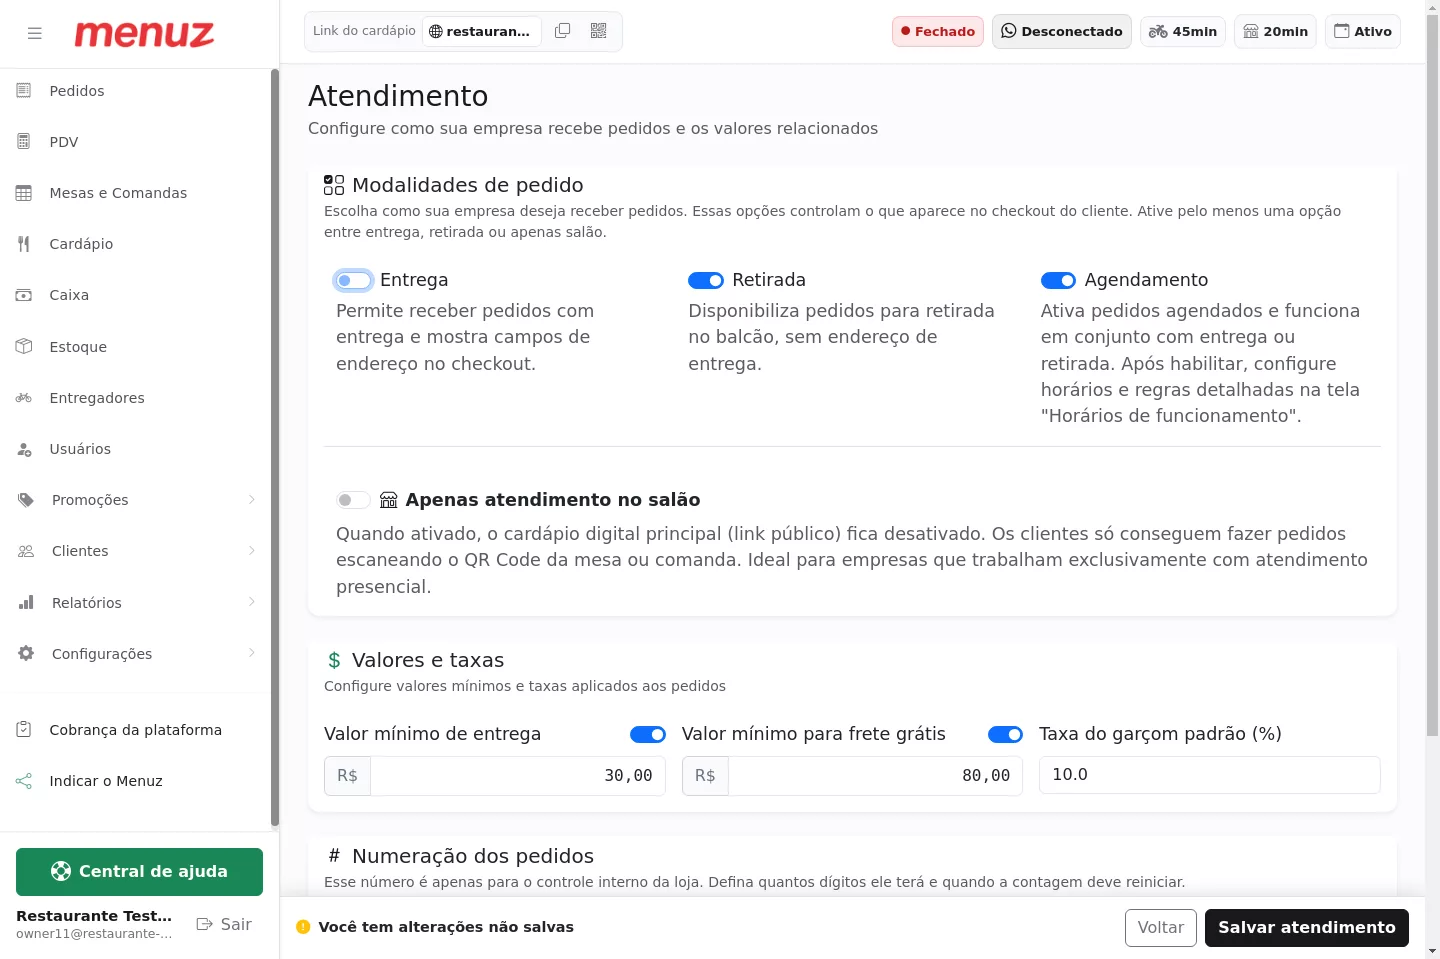Screen dimensions: 1440x959
Task: Expand the Relatórios submenu chevron
Action: point(252,602)
